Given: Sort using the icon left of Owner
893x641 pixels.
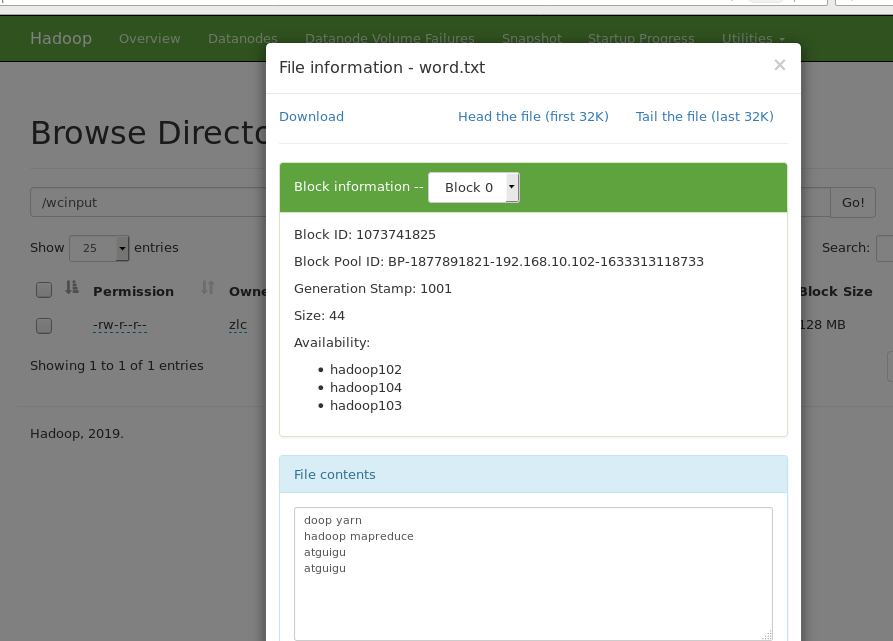Looking at the screenshot, I should click(207, 287).
